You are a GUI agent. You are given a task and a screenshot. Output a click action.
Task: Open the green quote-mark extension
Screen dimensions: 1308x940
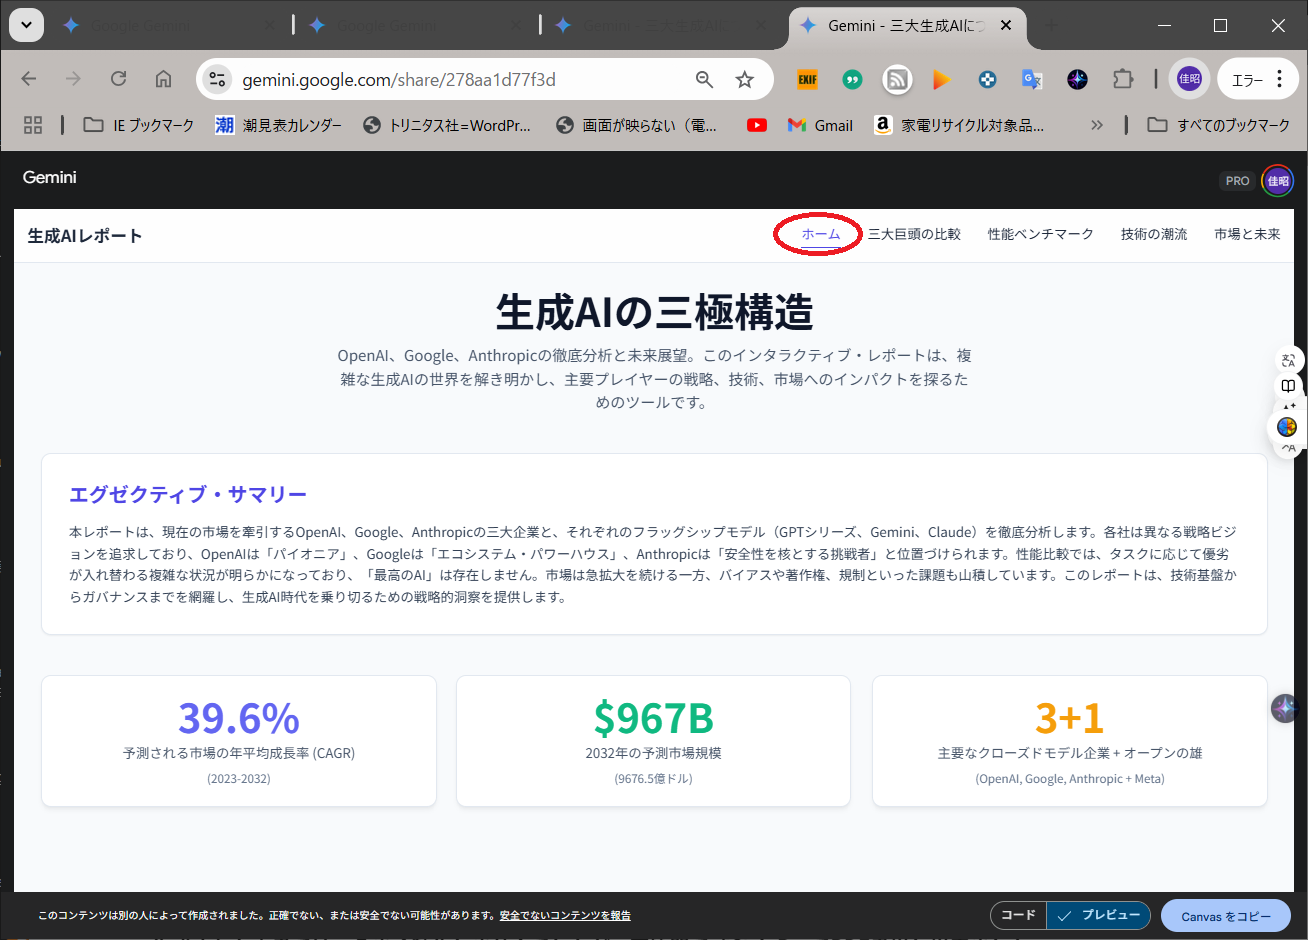coord(852,80)
